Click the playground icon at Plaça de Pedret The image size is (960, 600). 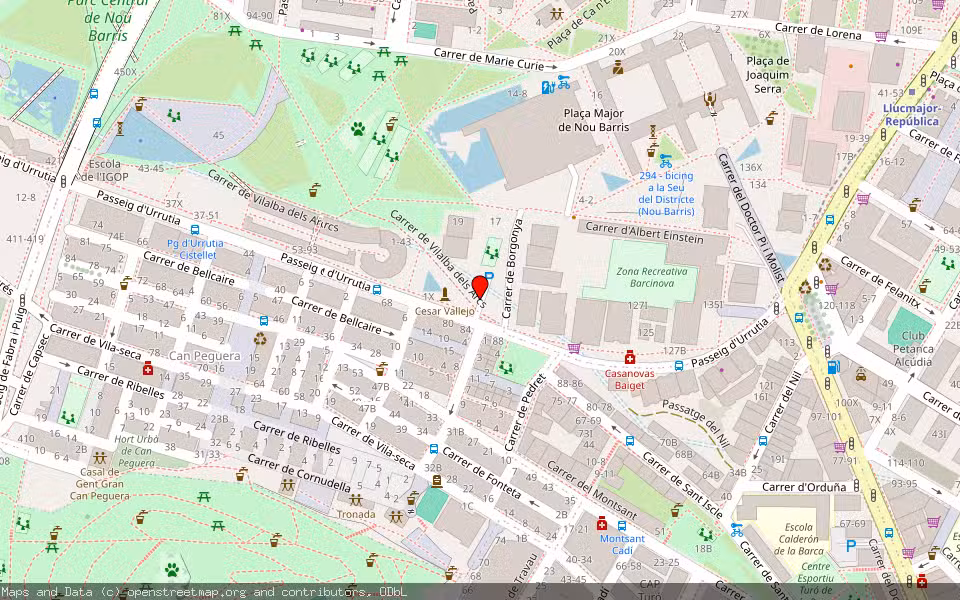[506, 367]
